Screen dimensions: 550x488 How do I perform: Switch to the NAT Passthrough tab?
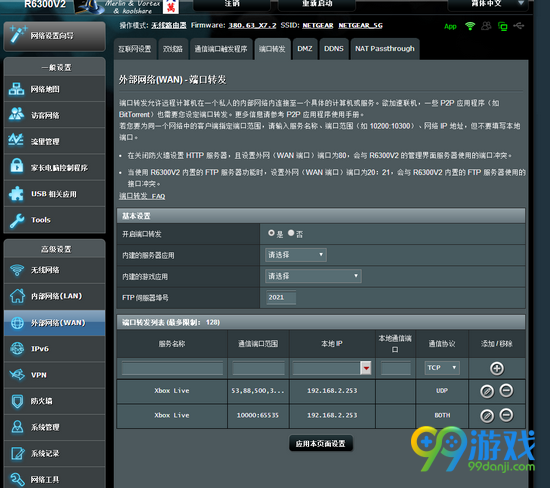[385, 49]
